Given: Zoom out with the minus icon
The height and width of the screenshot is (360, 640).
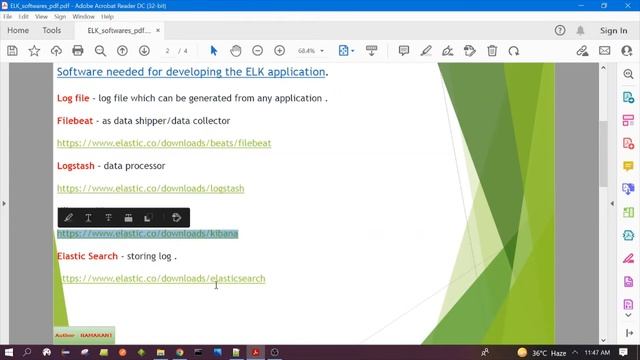Looking at the screenshot, I should 257,51.
